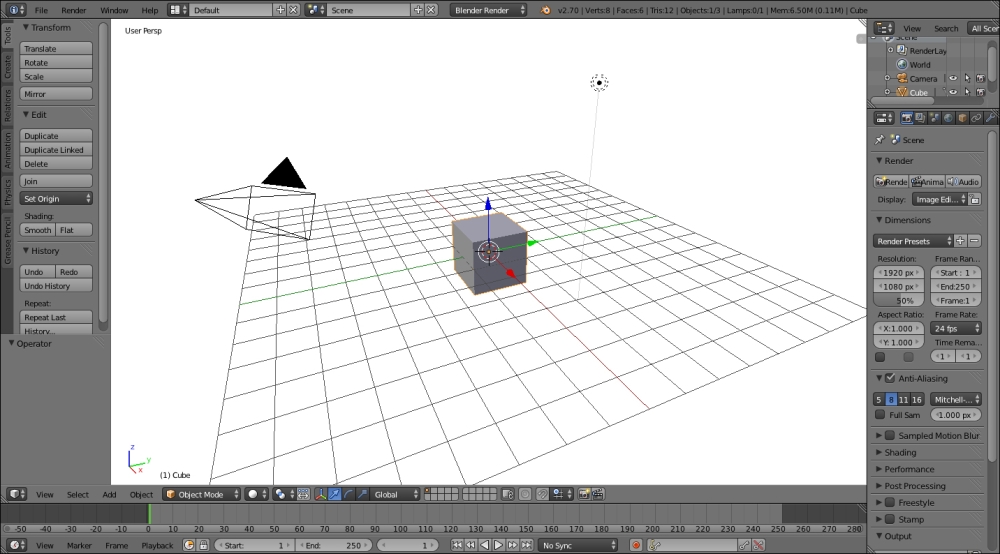Click the translate manipulator arrow icon
1000x554 pixels.
(335, 494)
